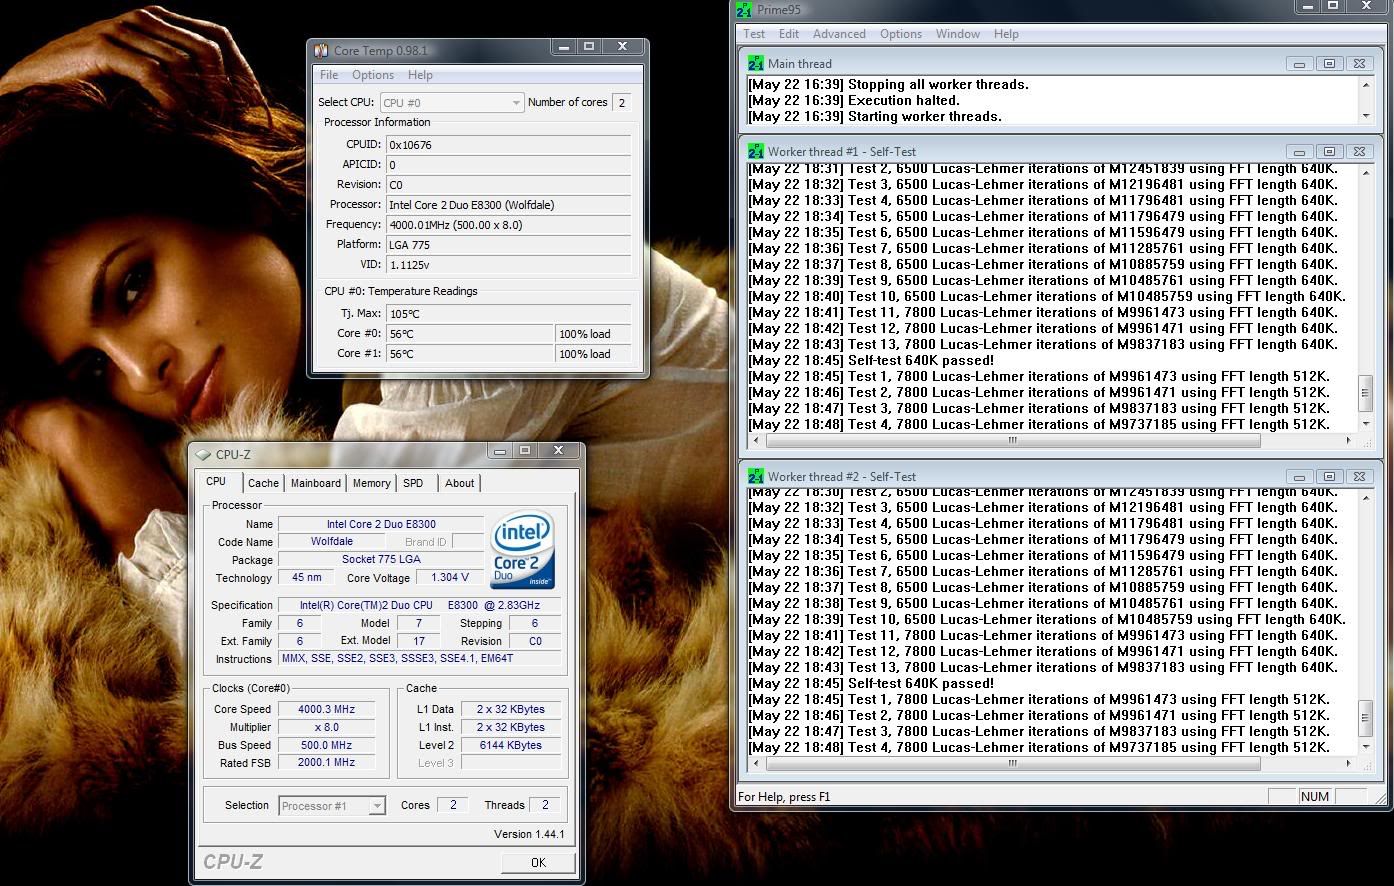The image size is (1394, 886).
Task: Click the Worker thread #2 window icon
Action: click(x=756, y=476)
